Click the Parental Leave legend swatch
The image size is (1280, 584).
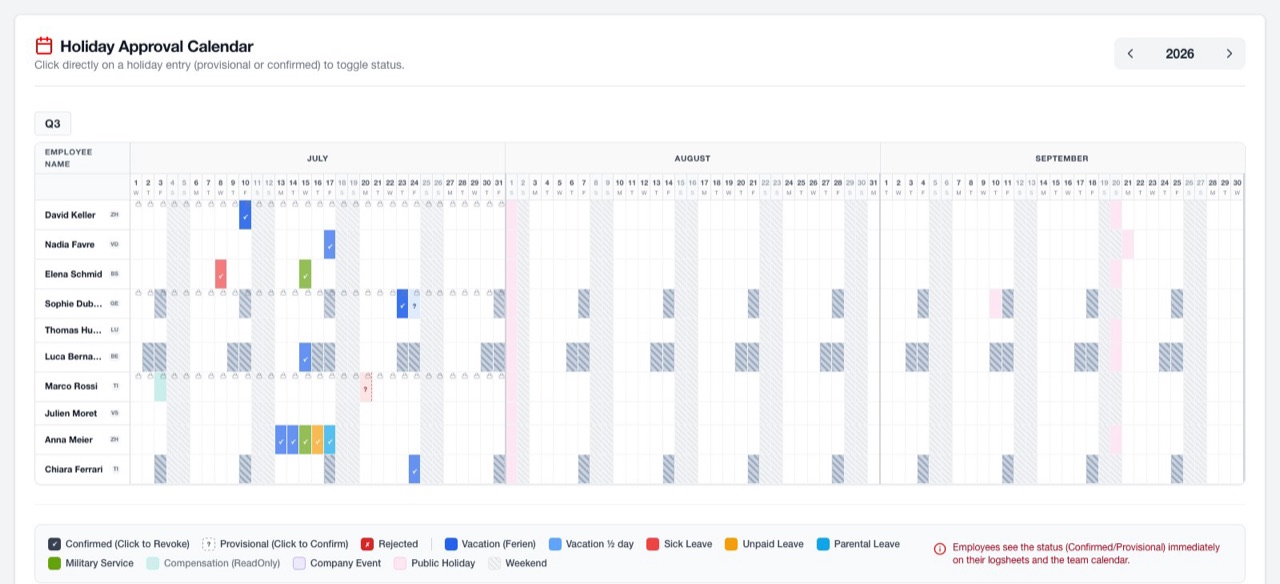tap(823, 544)
